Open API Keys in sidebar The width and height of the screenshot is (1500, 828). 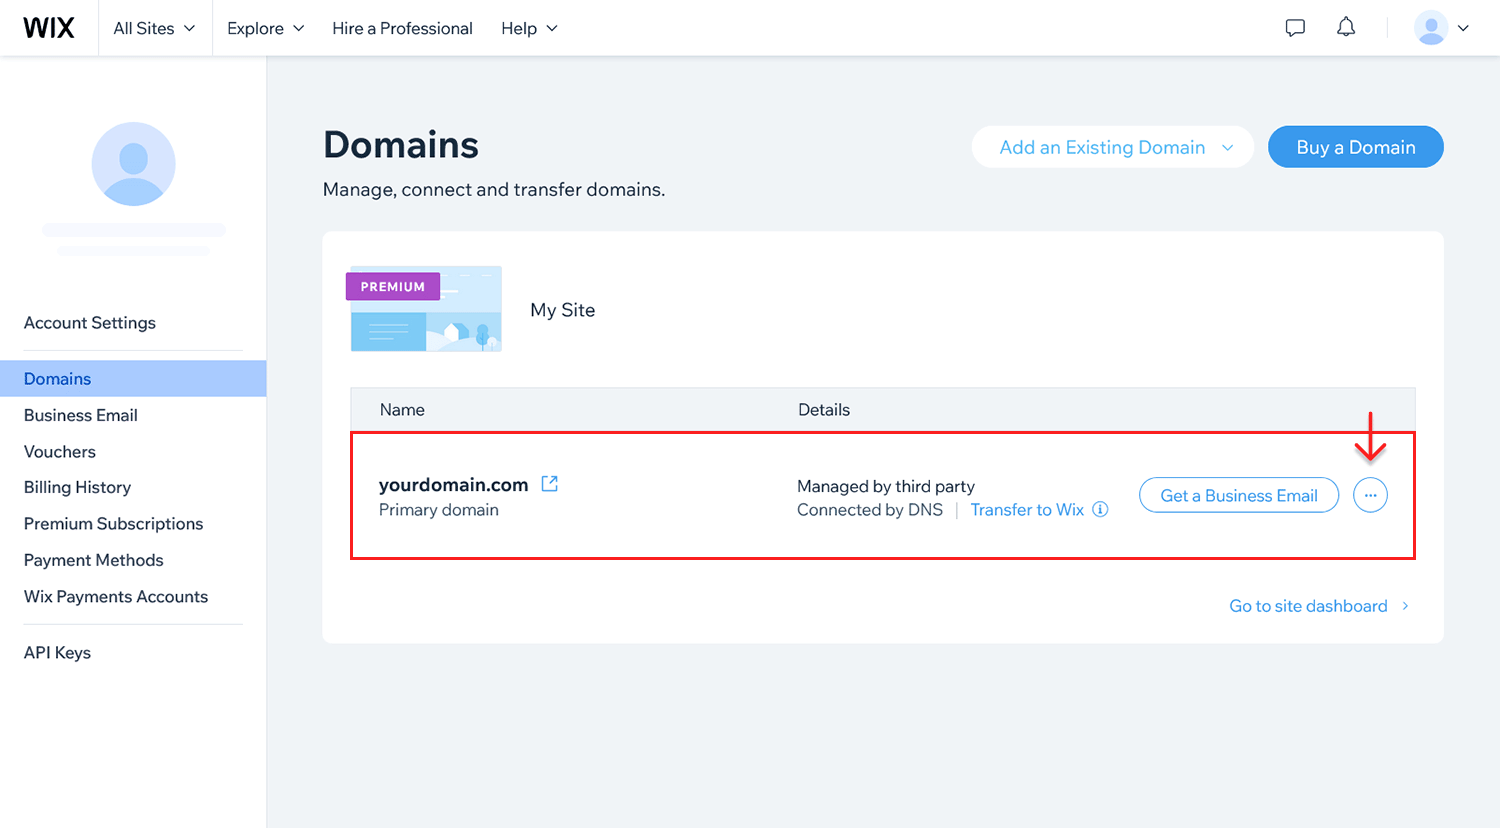(x=57, y=652)
